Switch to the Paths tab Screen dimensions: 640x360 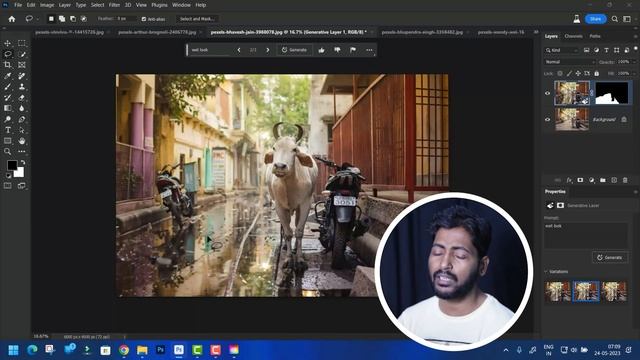point(595,36)
